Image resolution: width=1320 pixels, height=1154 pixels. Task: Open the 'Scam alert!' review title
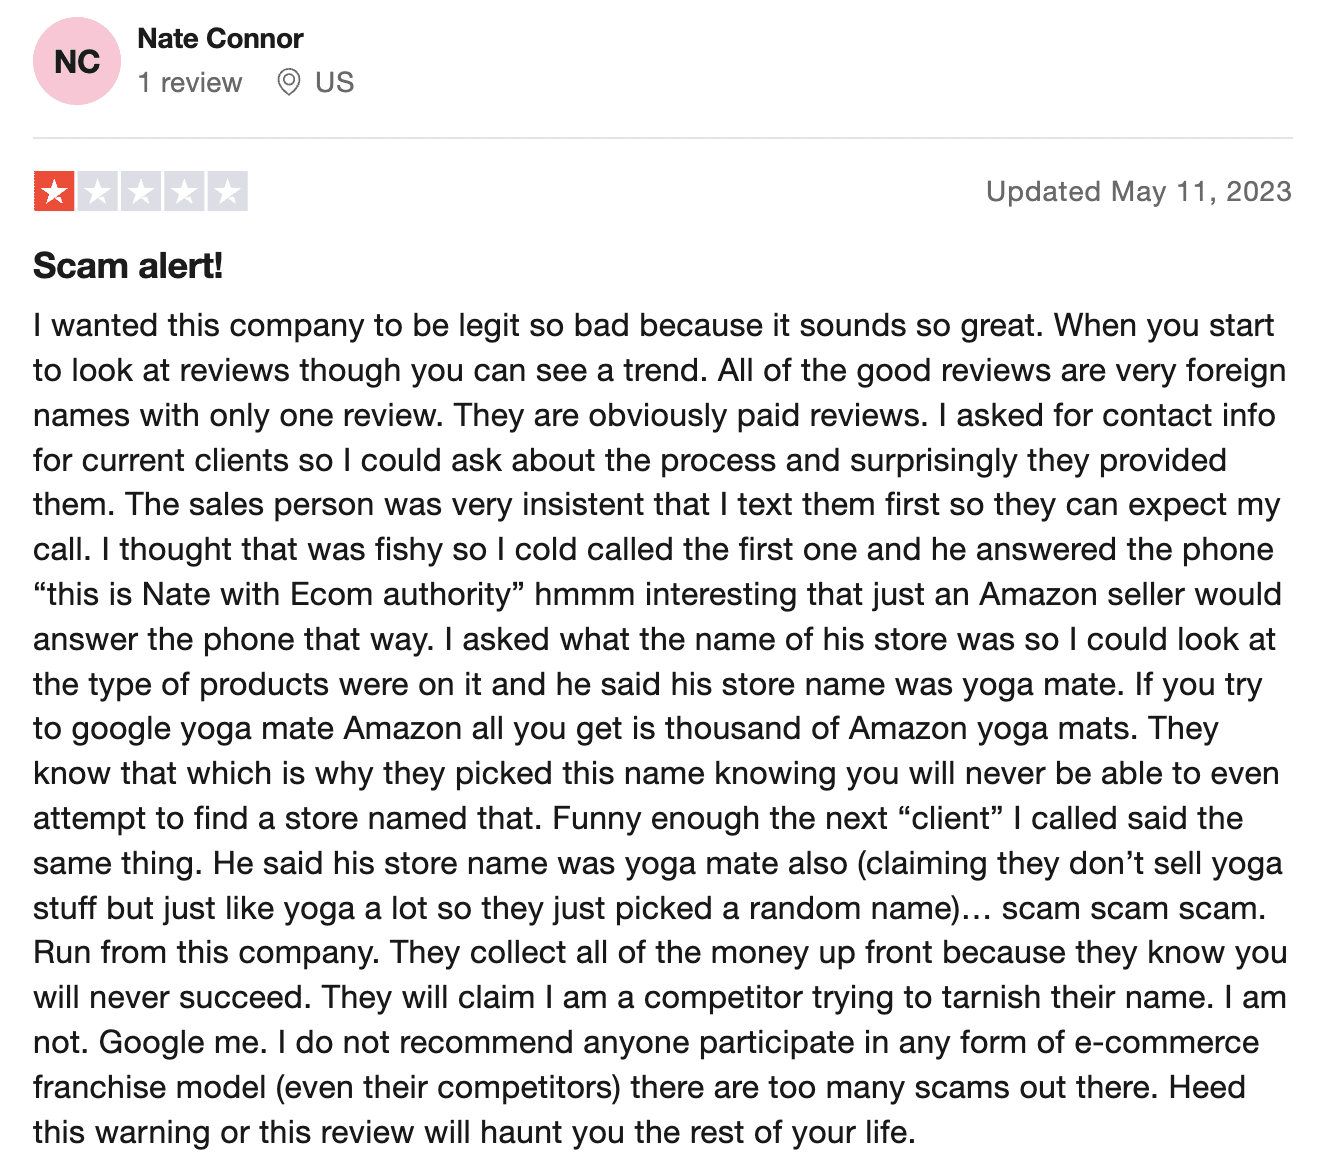point(128,266)
